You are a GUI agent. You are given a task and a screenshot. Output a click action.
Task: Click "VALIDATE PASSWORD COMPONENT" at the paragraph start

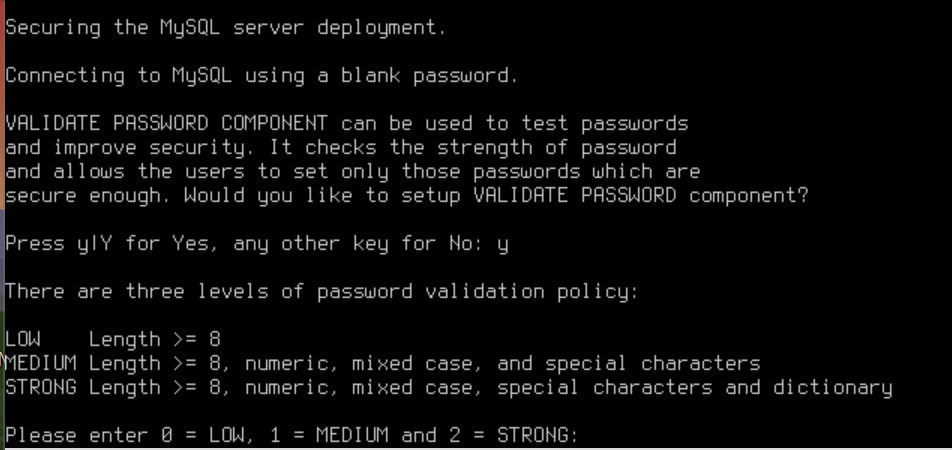166,124
